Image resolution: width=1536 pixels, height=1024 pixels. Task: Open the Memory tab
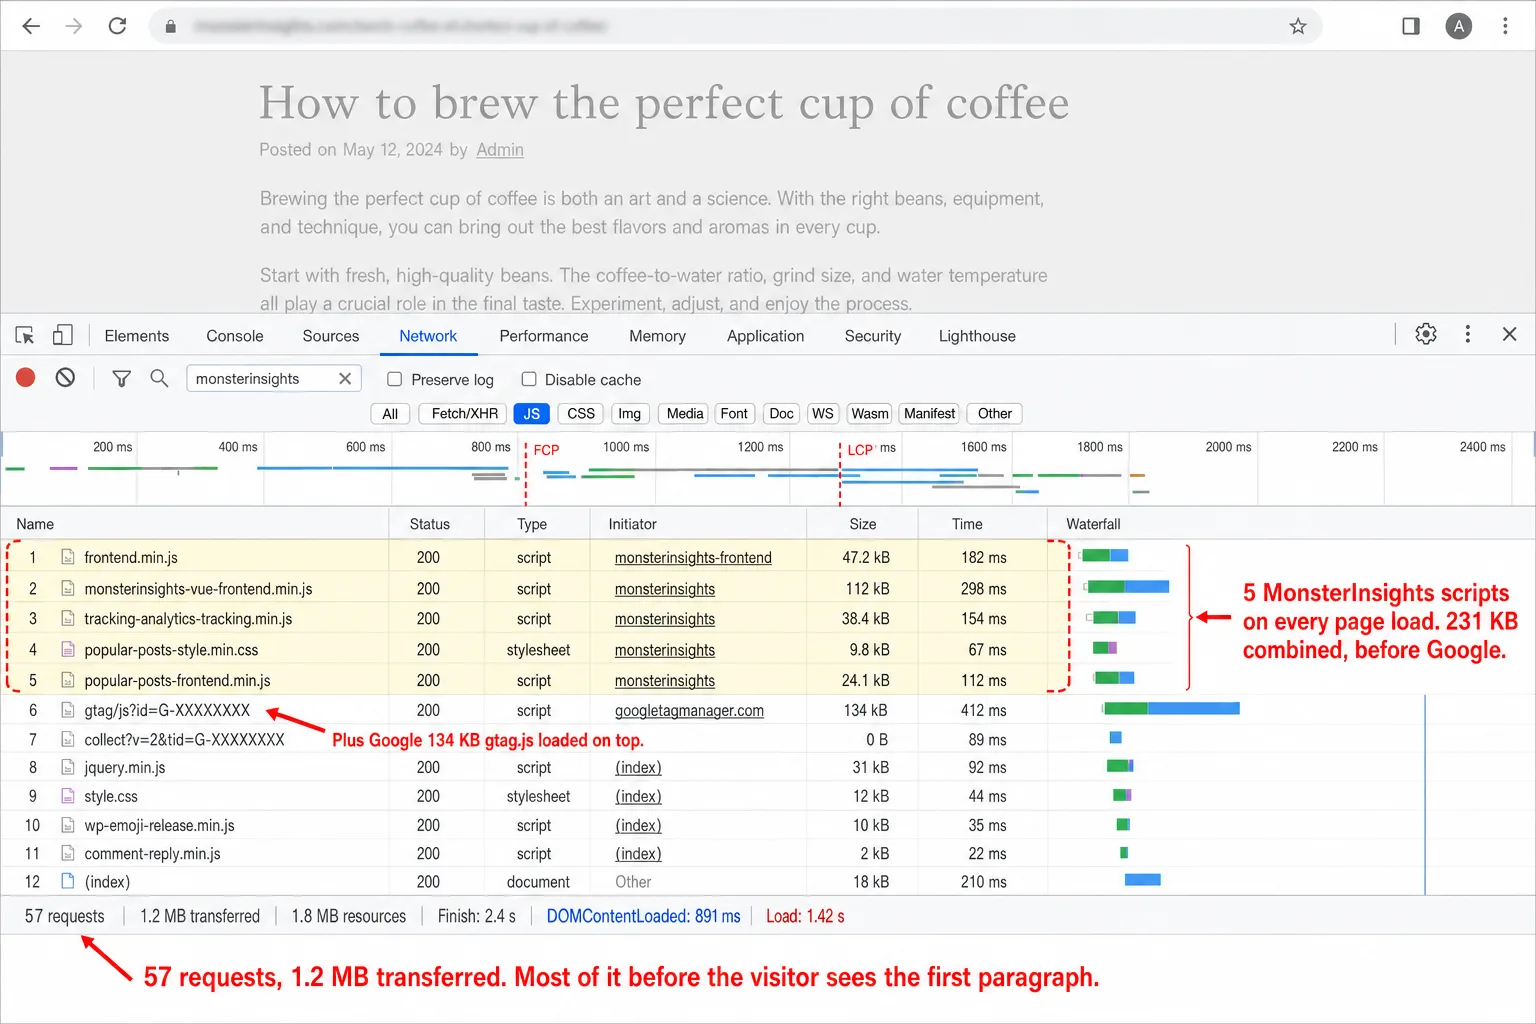click(658, 336)
